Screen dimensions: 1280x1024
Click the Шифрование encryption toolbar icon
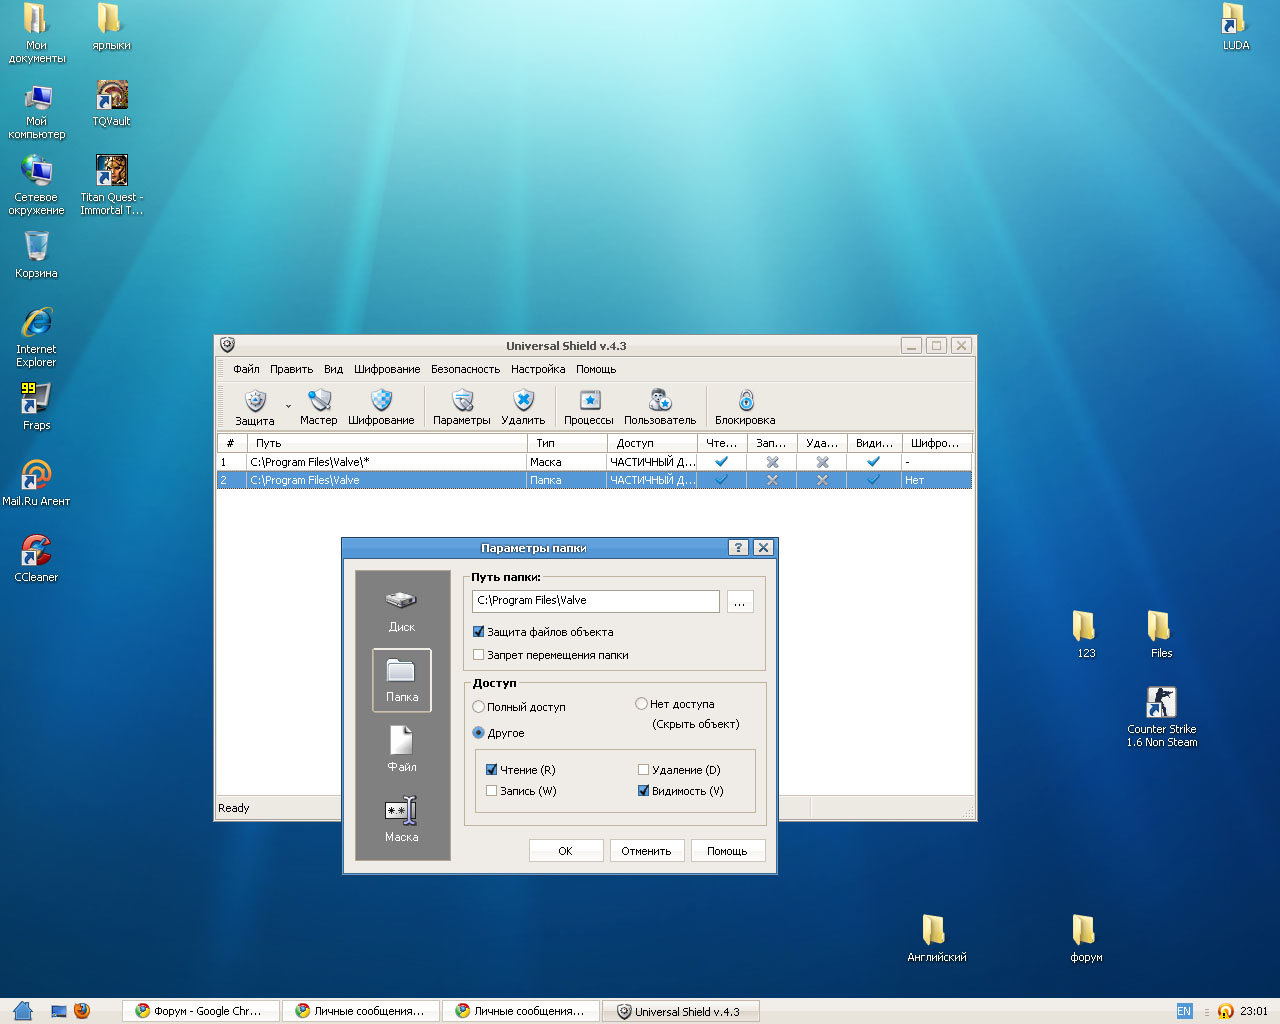click(381, 407)
